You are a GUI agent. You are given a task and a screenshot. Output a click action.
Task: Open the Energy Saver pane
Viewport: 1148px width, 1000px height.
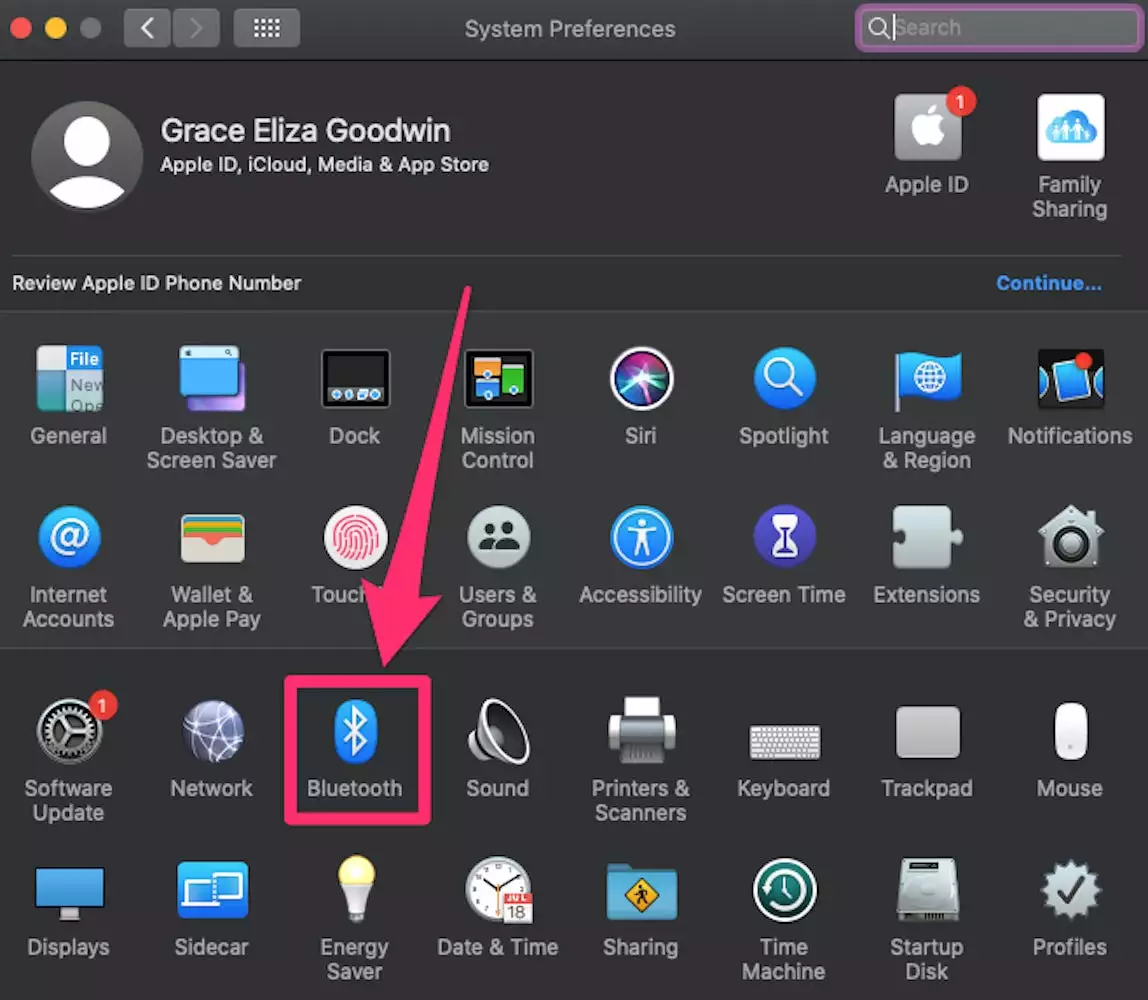355,891
